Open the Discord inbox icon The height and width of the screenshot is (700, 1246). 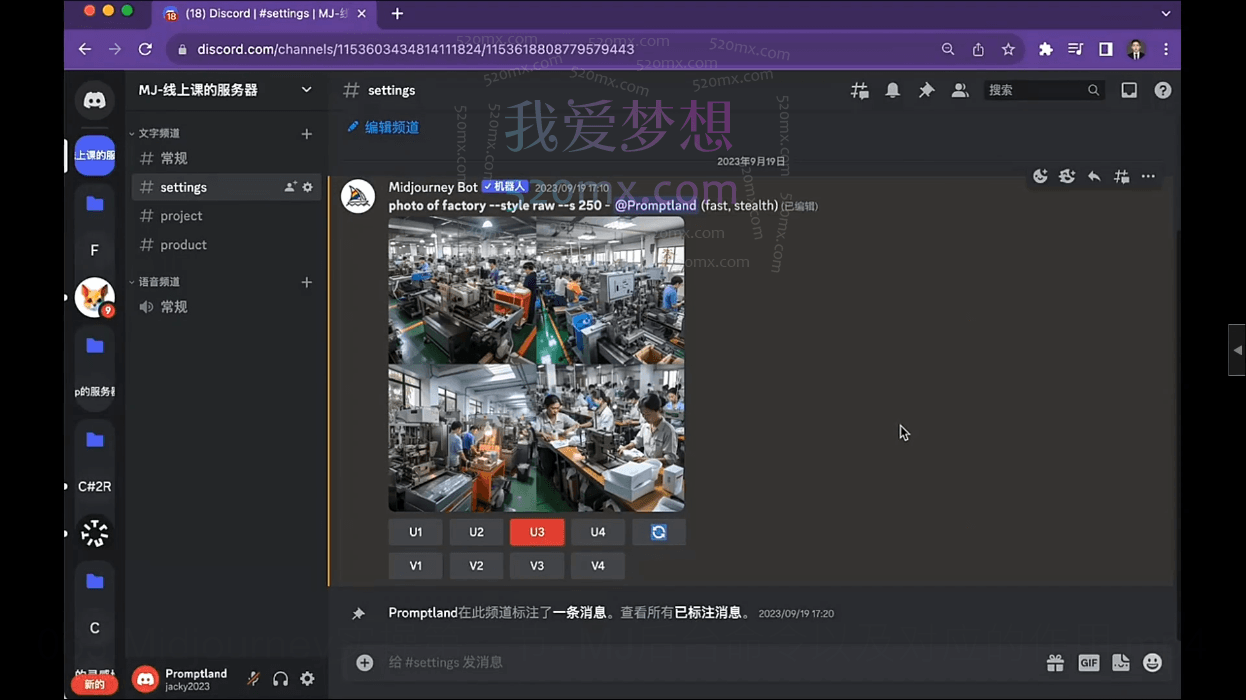coord(1129,90)
